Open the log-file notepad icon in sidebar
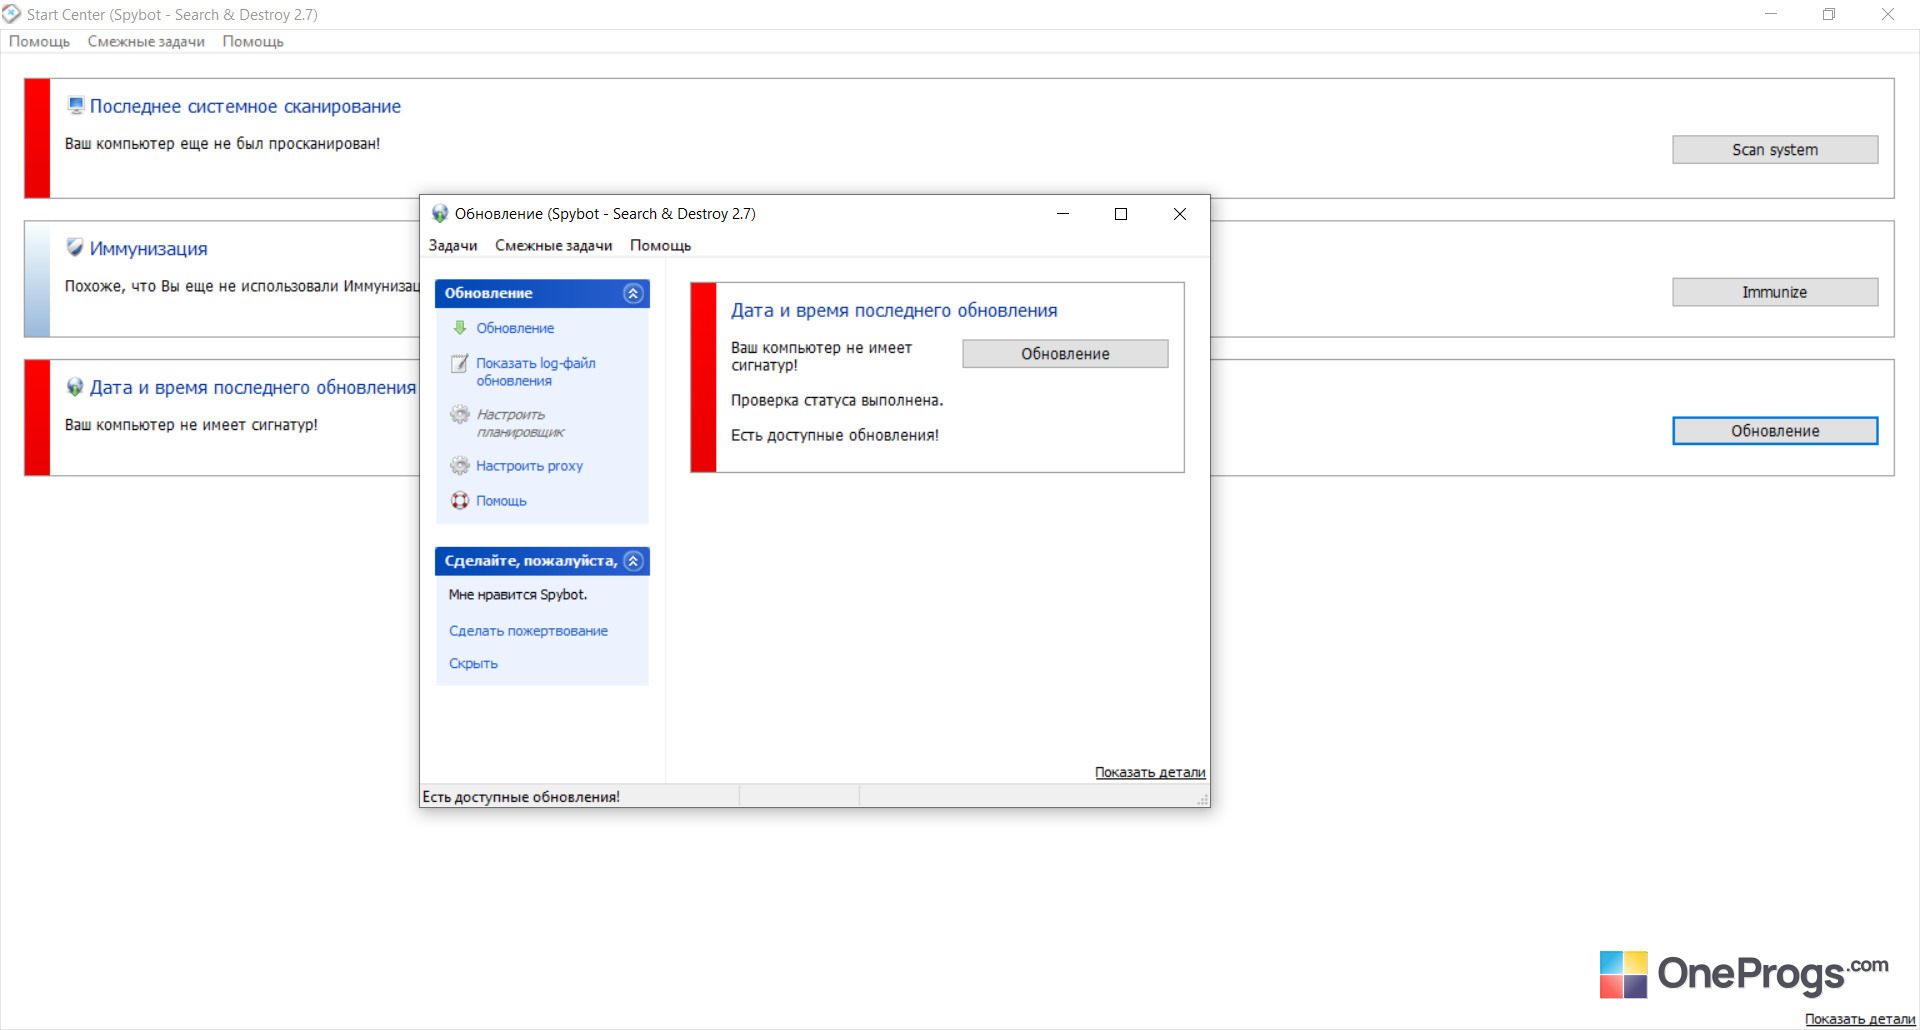This screenshot has width=1920, height=1030. coord(460,363)
